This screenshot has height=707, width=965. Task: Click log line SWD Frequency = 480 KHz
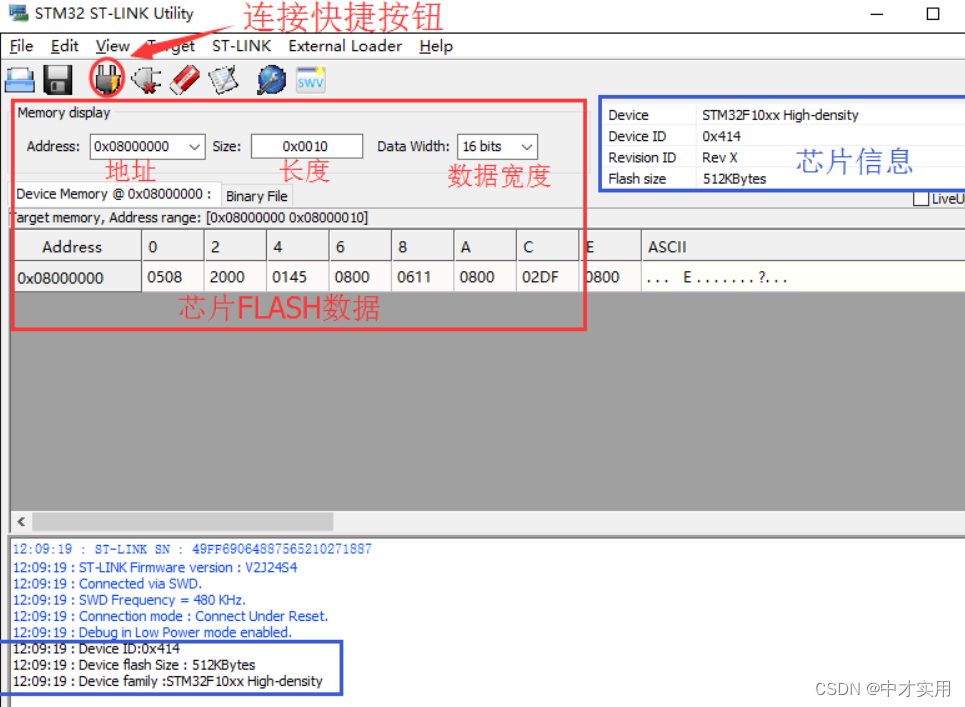click(x=129, y=600)
